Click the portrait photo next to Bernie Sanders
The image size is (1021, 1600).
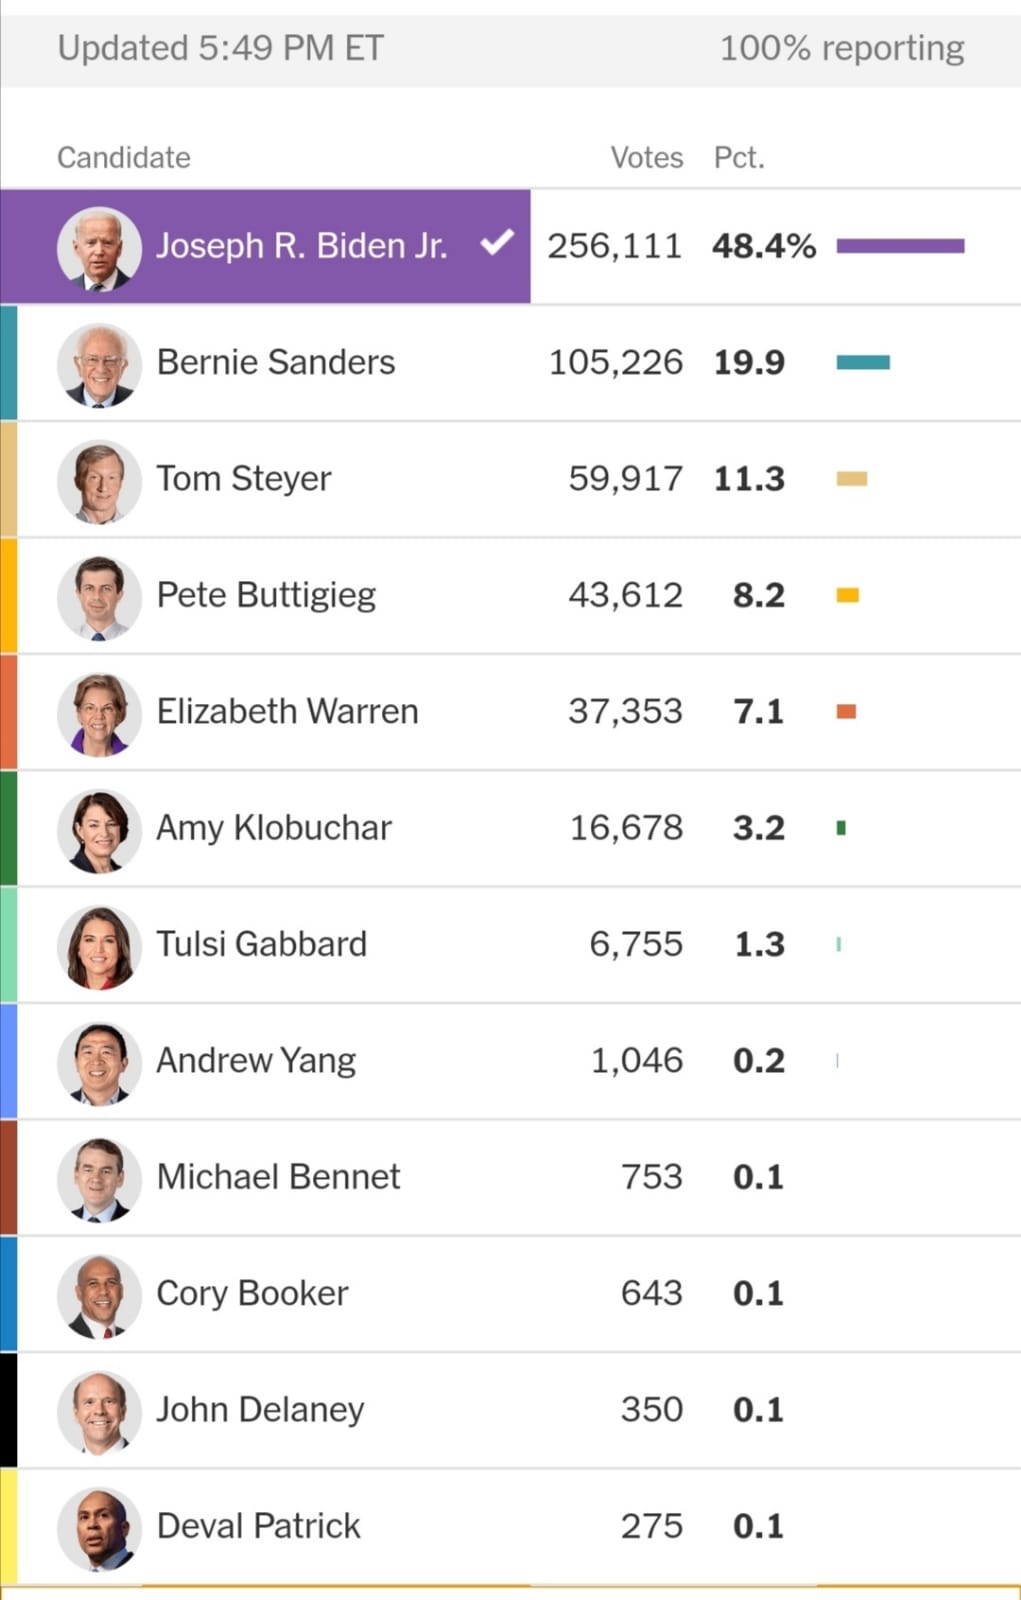pyautogui.click(x=98, y=364)
